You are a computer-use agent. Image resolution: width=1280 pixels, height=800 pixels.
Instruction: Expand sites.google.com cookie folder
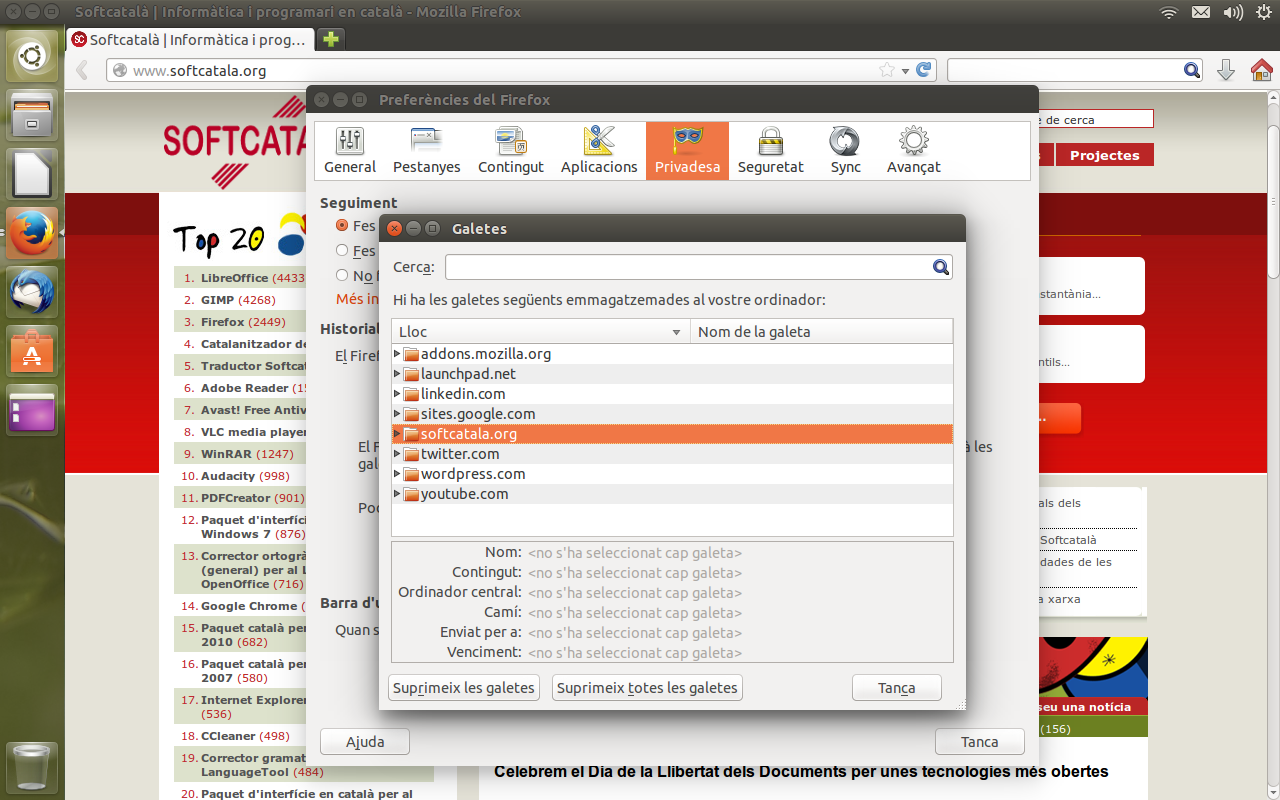pos(397,413)
